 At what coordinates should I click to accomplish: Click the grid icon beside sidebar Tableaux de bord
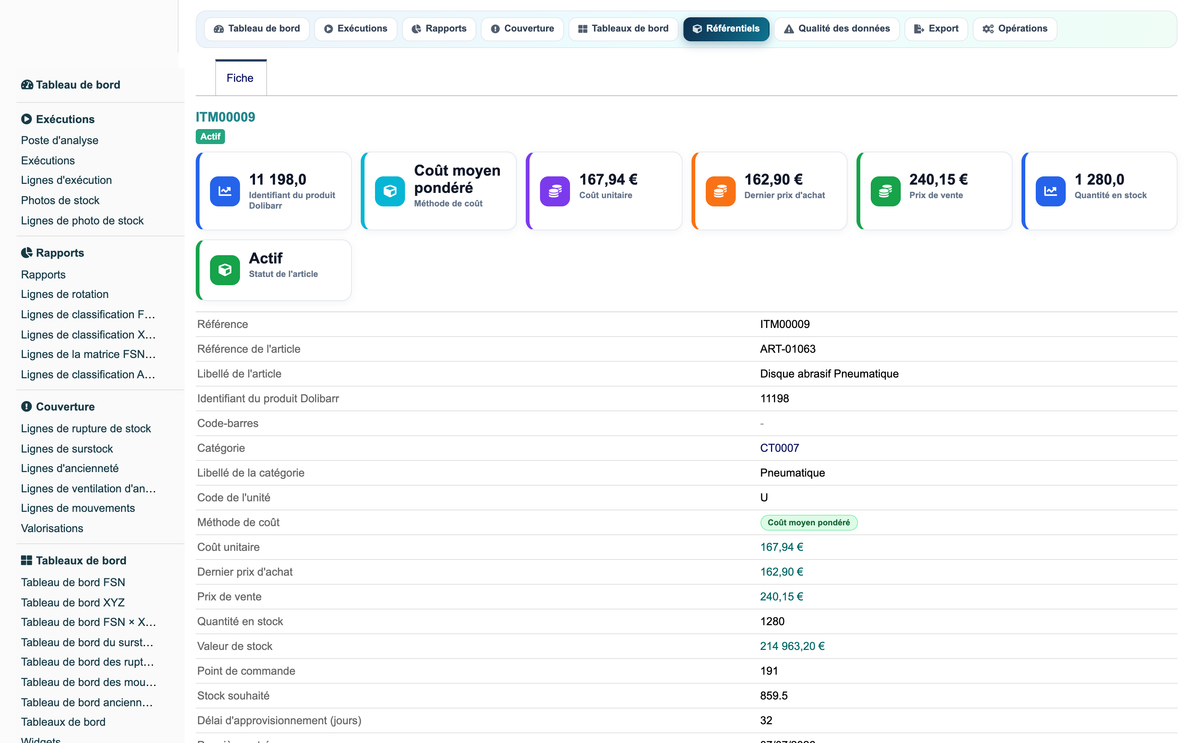[27, 561]
